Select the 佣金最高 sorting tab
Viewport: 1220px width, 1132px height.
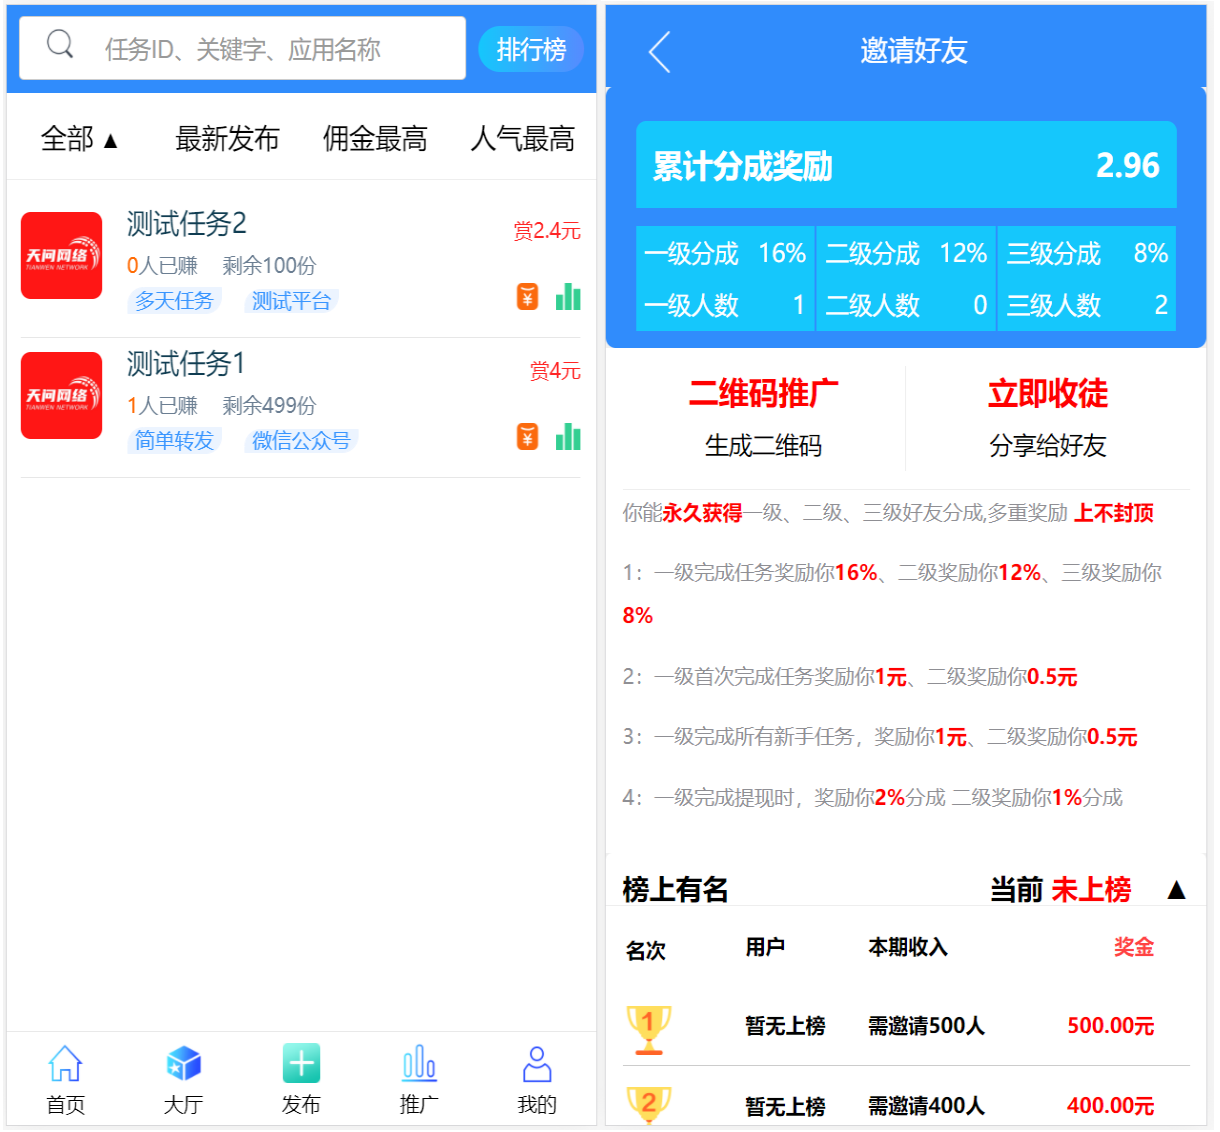click(375, 139)
